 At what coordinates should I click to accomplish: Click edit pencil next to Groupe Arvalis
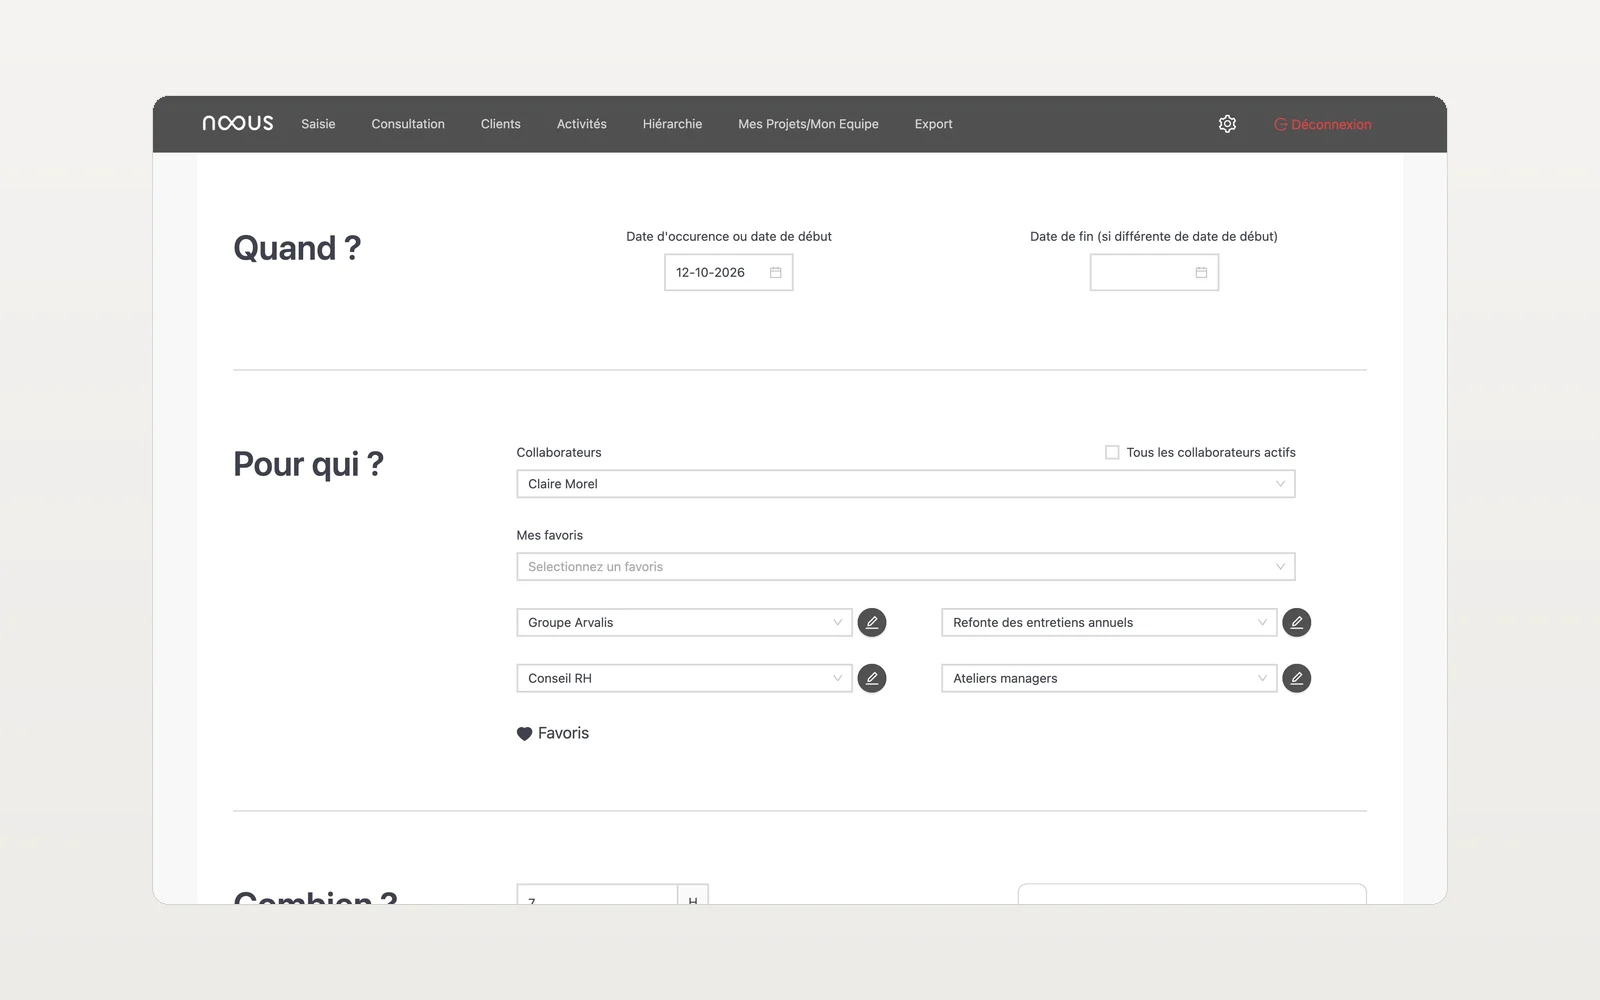[872, 622]
